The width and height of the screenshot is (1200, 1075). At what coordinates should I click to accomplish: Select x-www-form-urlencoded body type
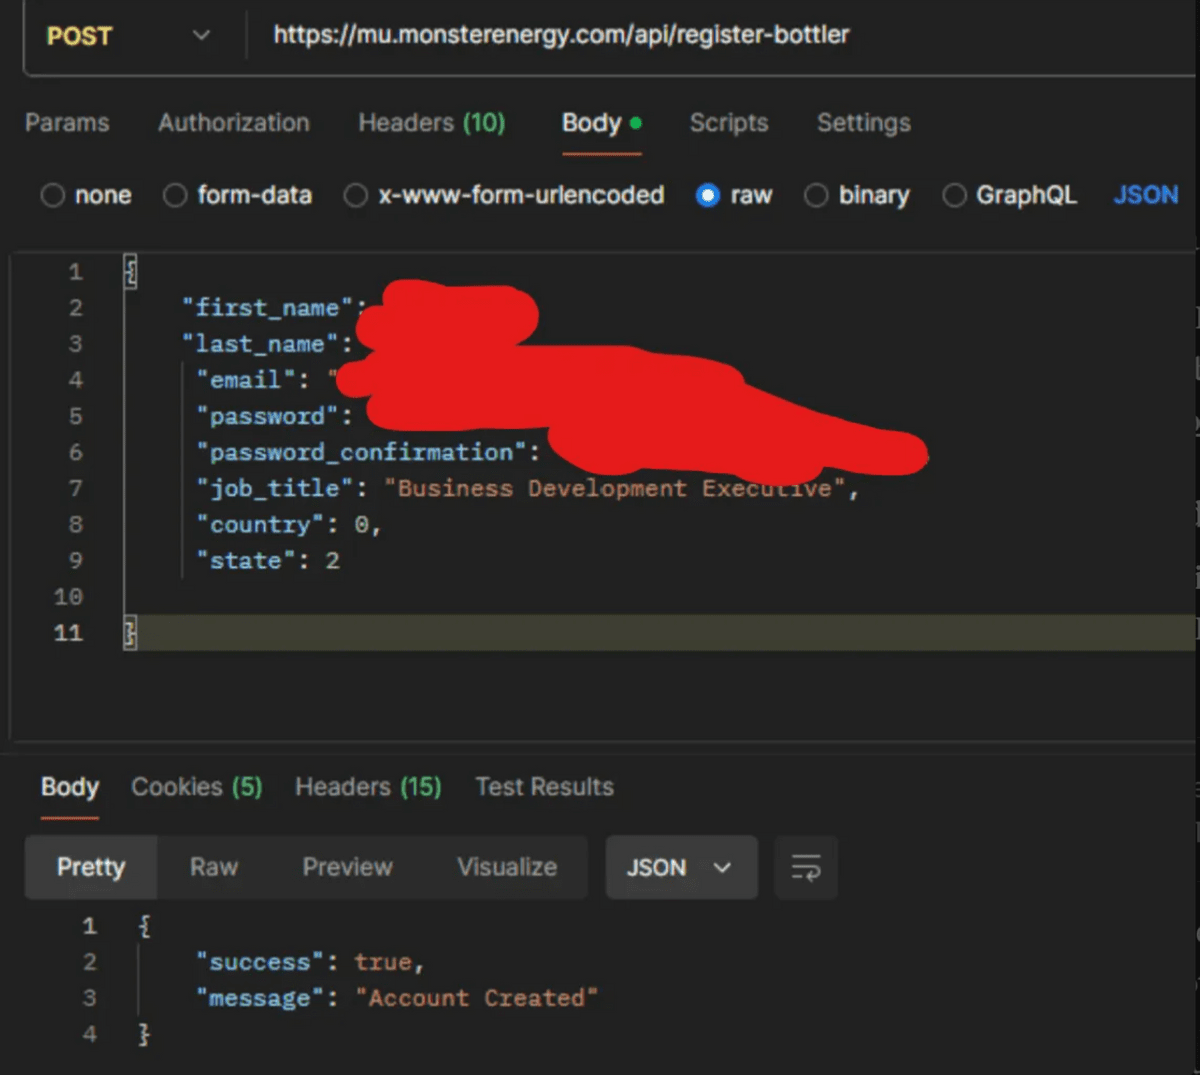pyautogui.click(x=504, y=195)
